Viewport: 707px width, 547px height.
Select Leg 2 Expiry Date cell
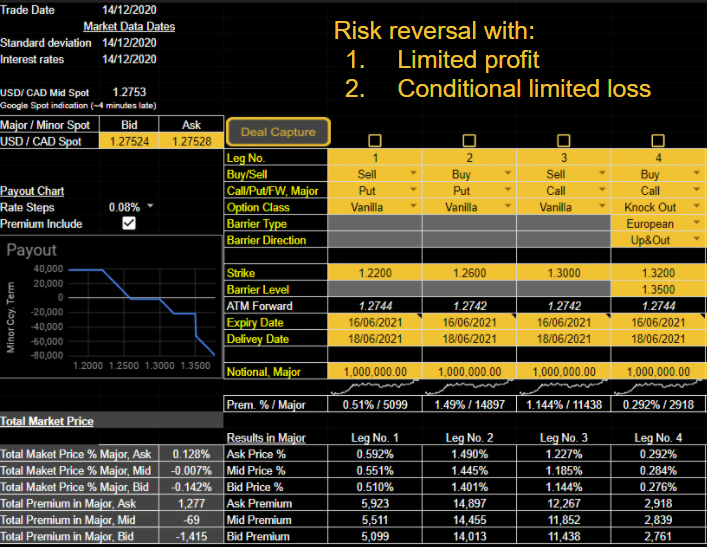(468, 322)
